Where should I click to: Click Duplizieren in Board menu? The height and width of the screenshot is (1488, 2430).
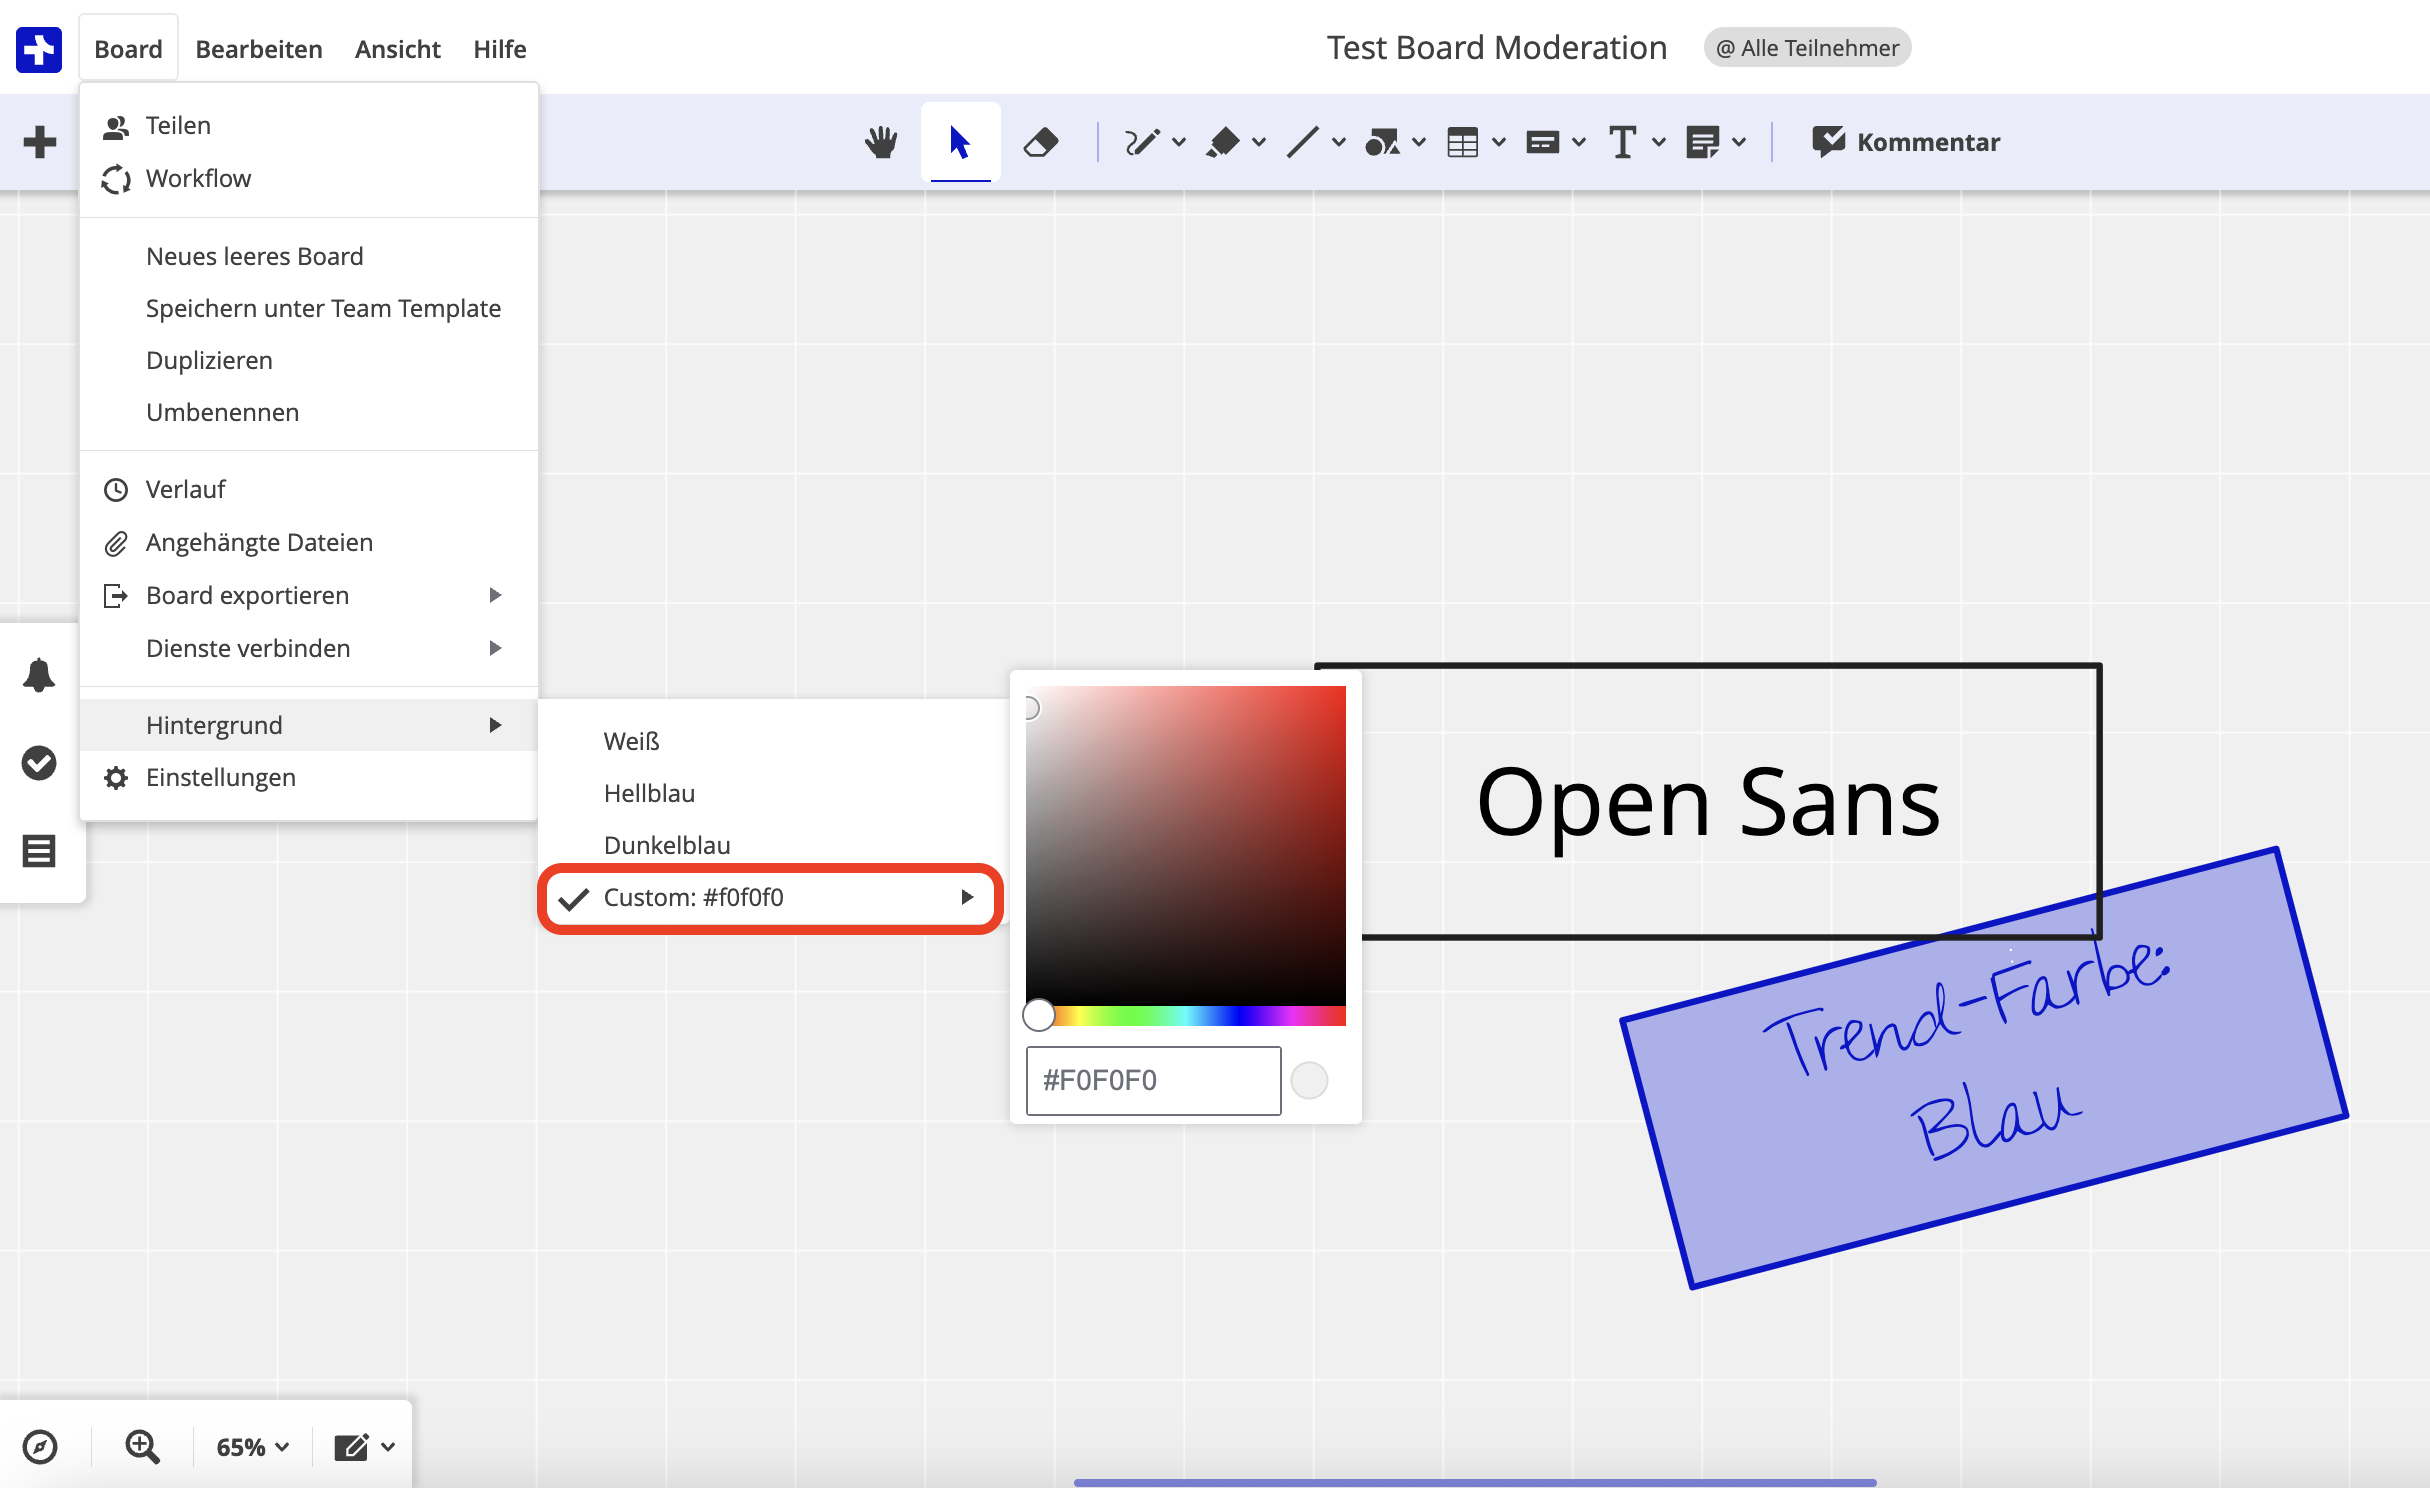209,360
